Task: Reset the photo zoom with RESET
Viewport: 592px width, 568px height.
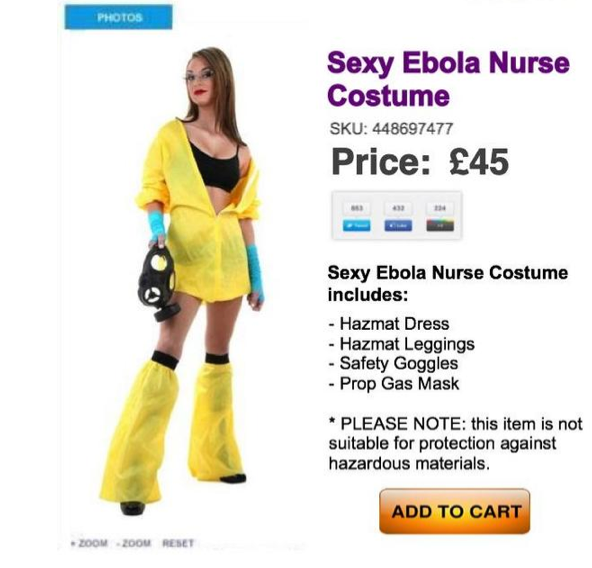Action: tap(178, 543)
